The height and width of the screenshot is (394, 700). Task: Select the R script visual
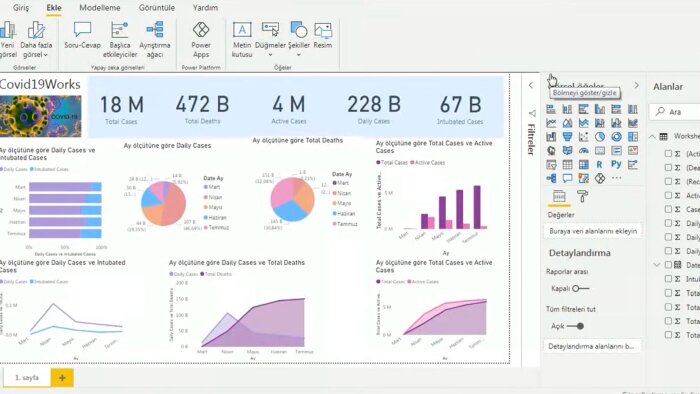(600, 165)
